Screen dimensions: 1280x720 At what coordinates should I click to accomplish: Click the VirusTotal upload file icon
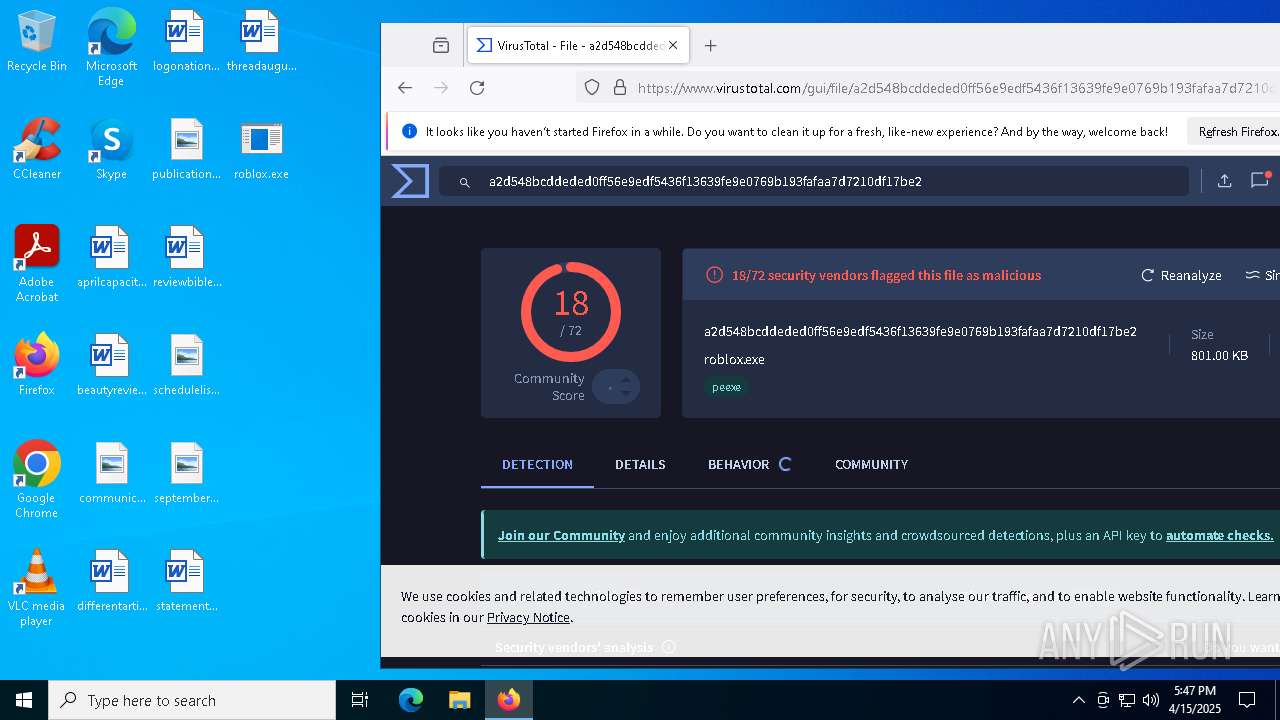[x=1224, y=181]
